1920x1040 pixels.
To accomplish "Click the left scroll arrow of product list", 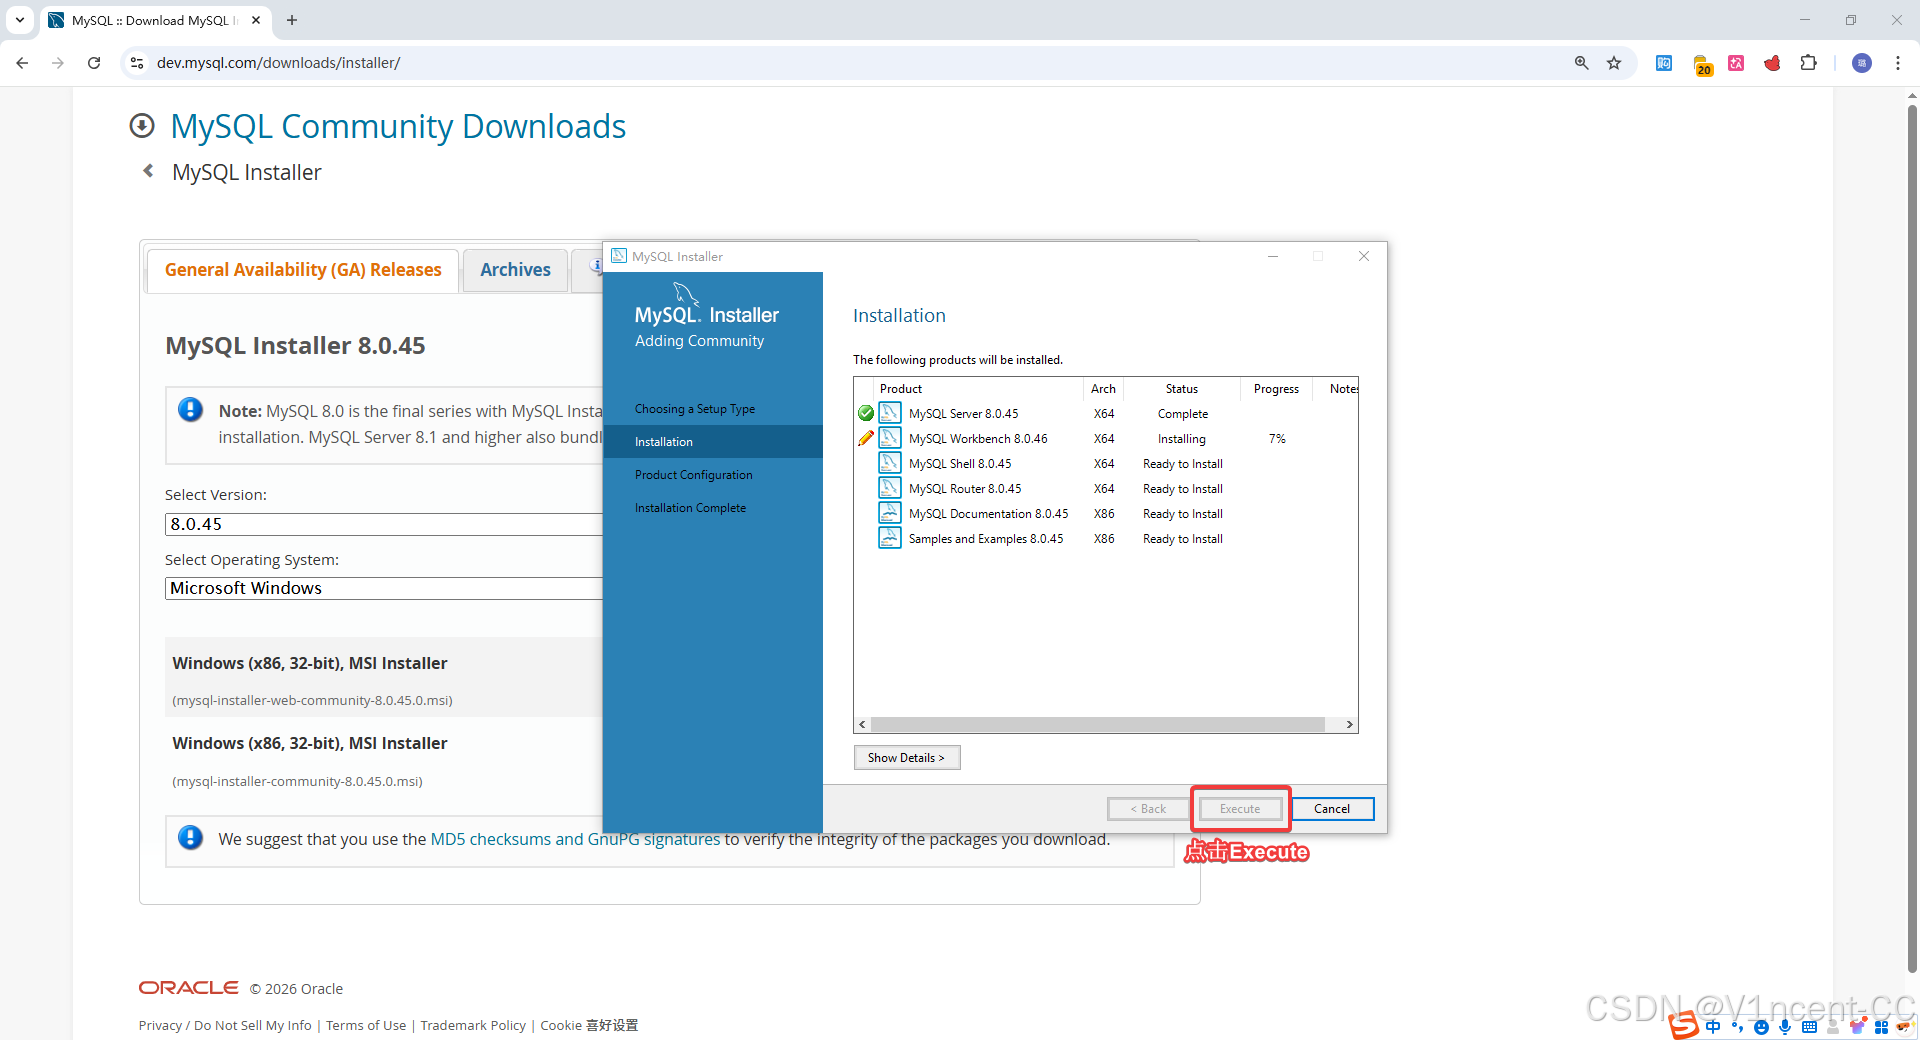I will 863,725.
